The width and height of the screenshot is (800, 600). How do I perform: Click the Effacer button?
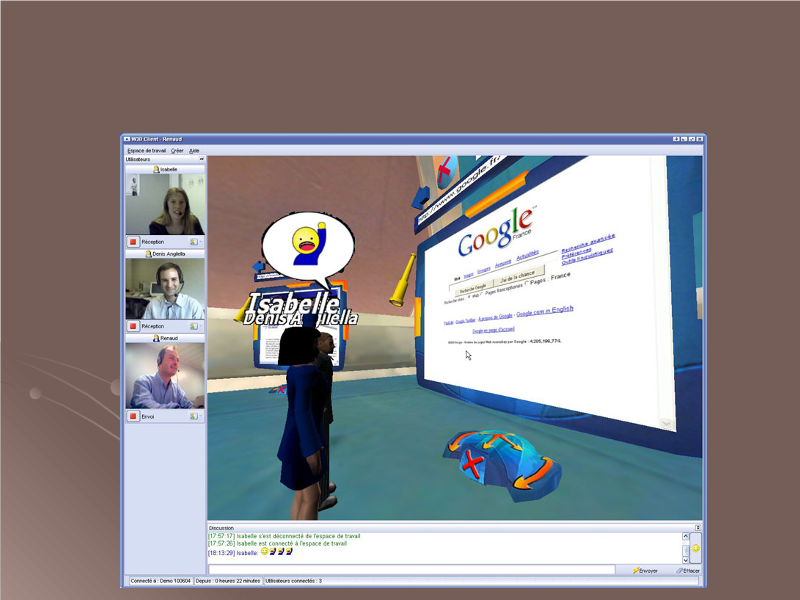(x=687, y=570)
